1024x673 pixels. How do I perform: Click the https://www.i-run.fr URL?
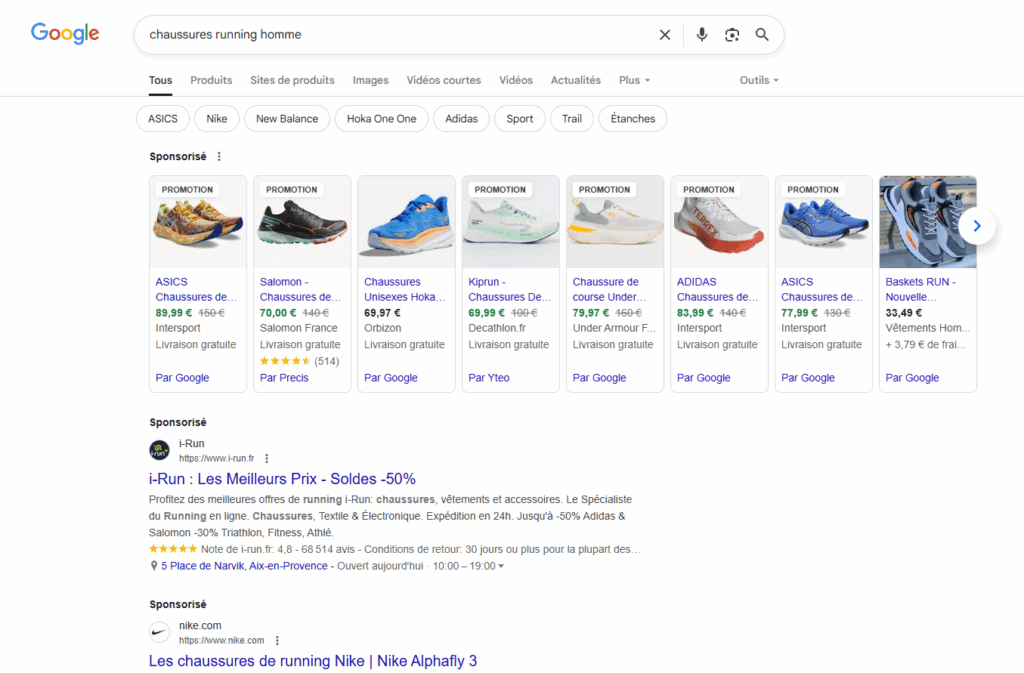click(217, 458)
